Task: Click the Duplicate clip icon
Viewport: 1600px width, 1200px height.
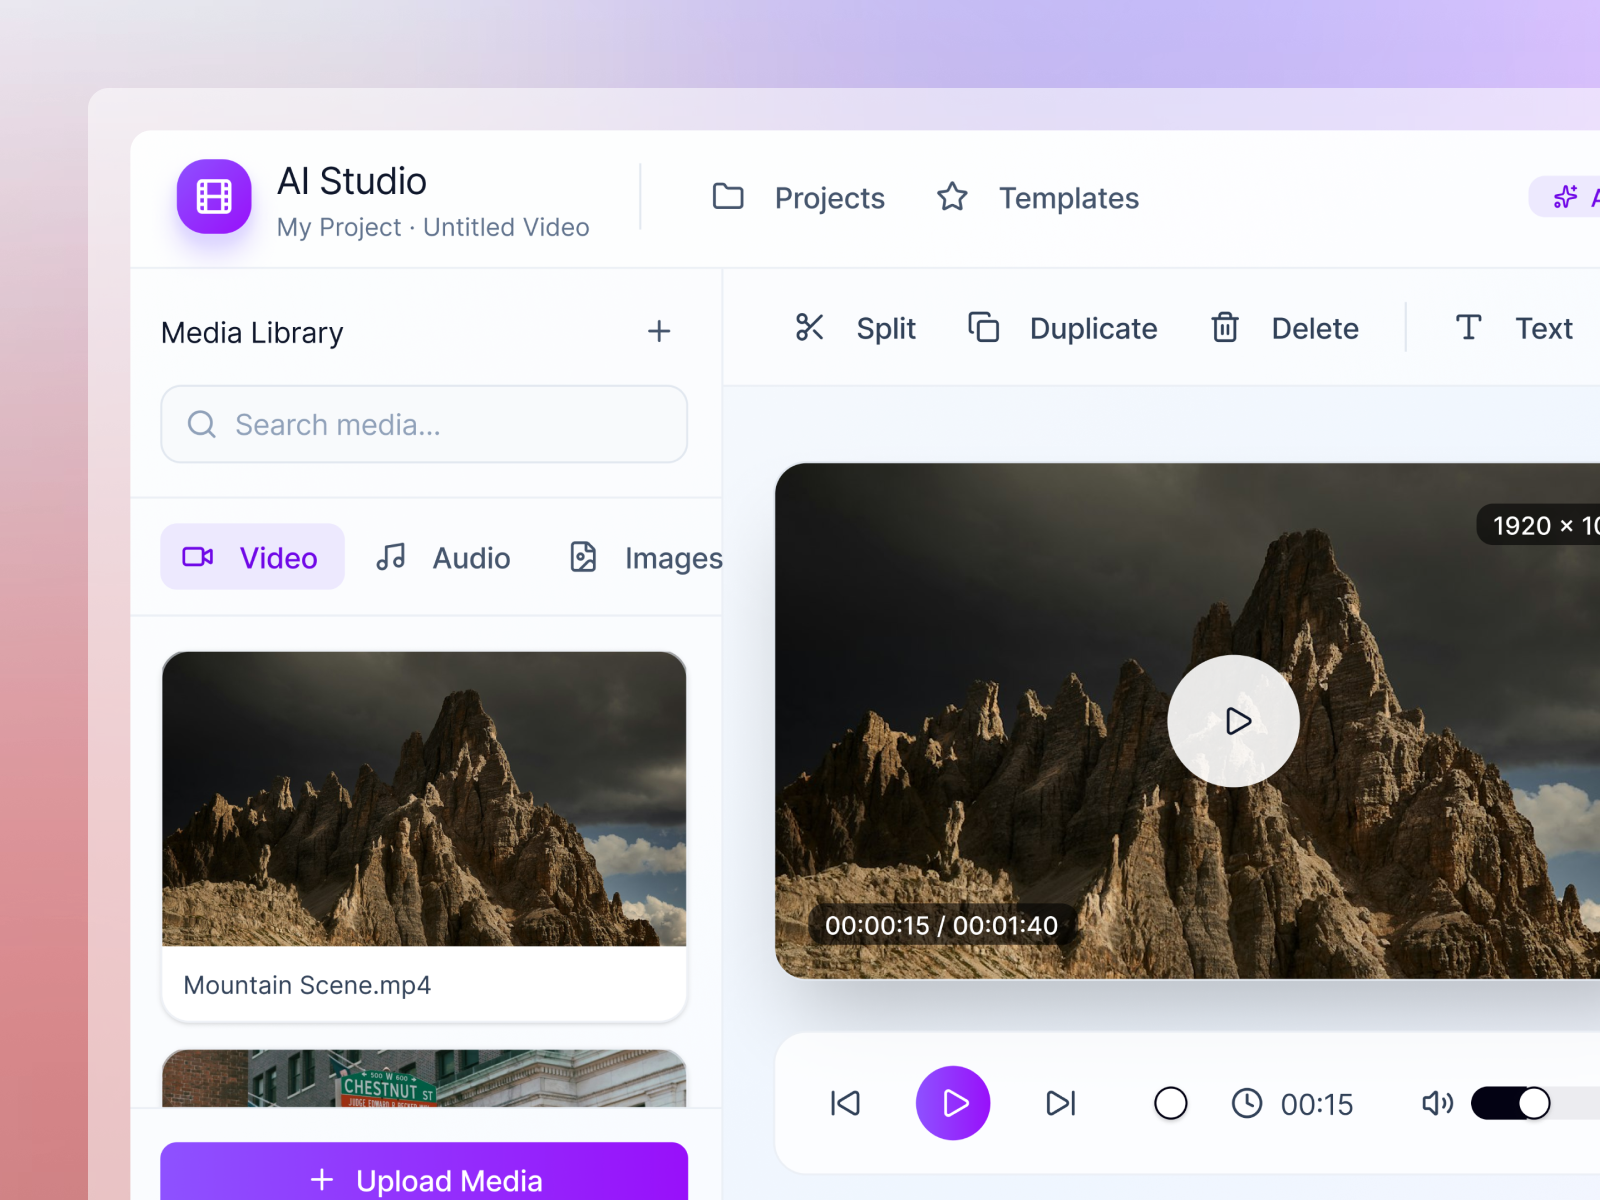Action: 984,328
